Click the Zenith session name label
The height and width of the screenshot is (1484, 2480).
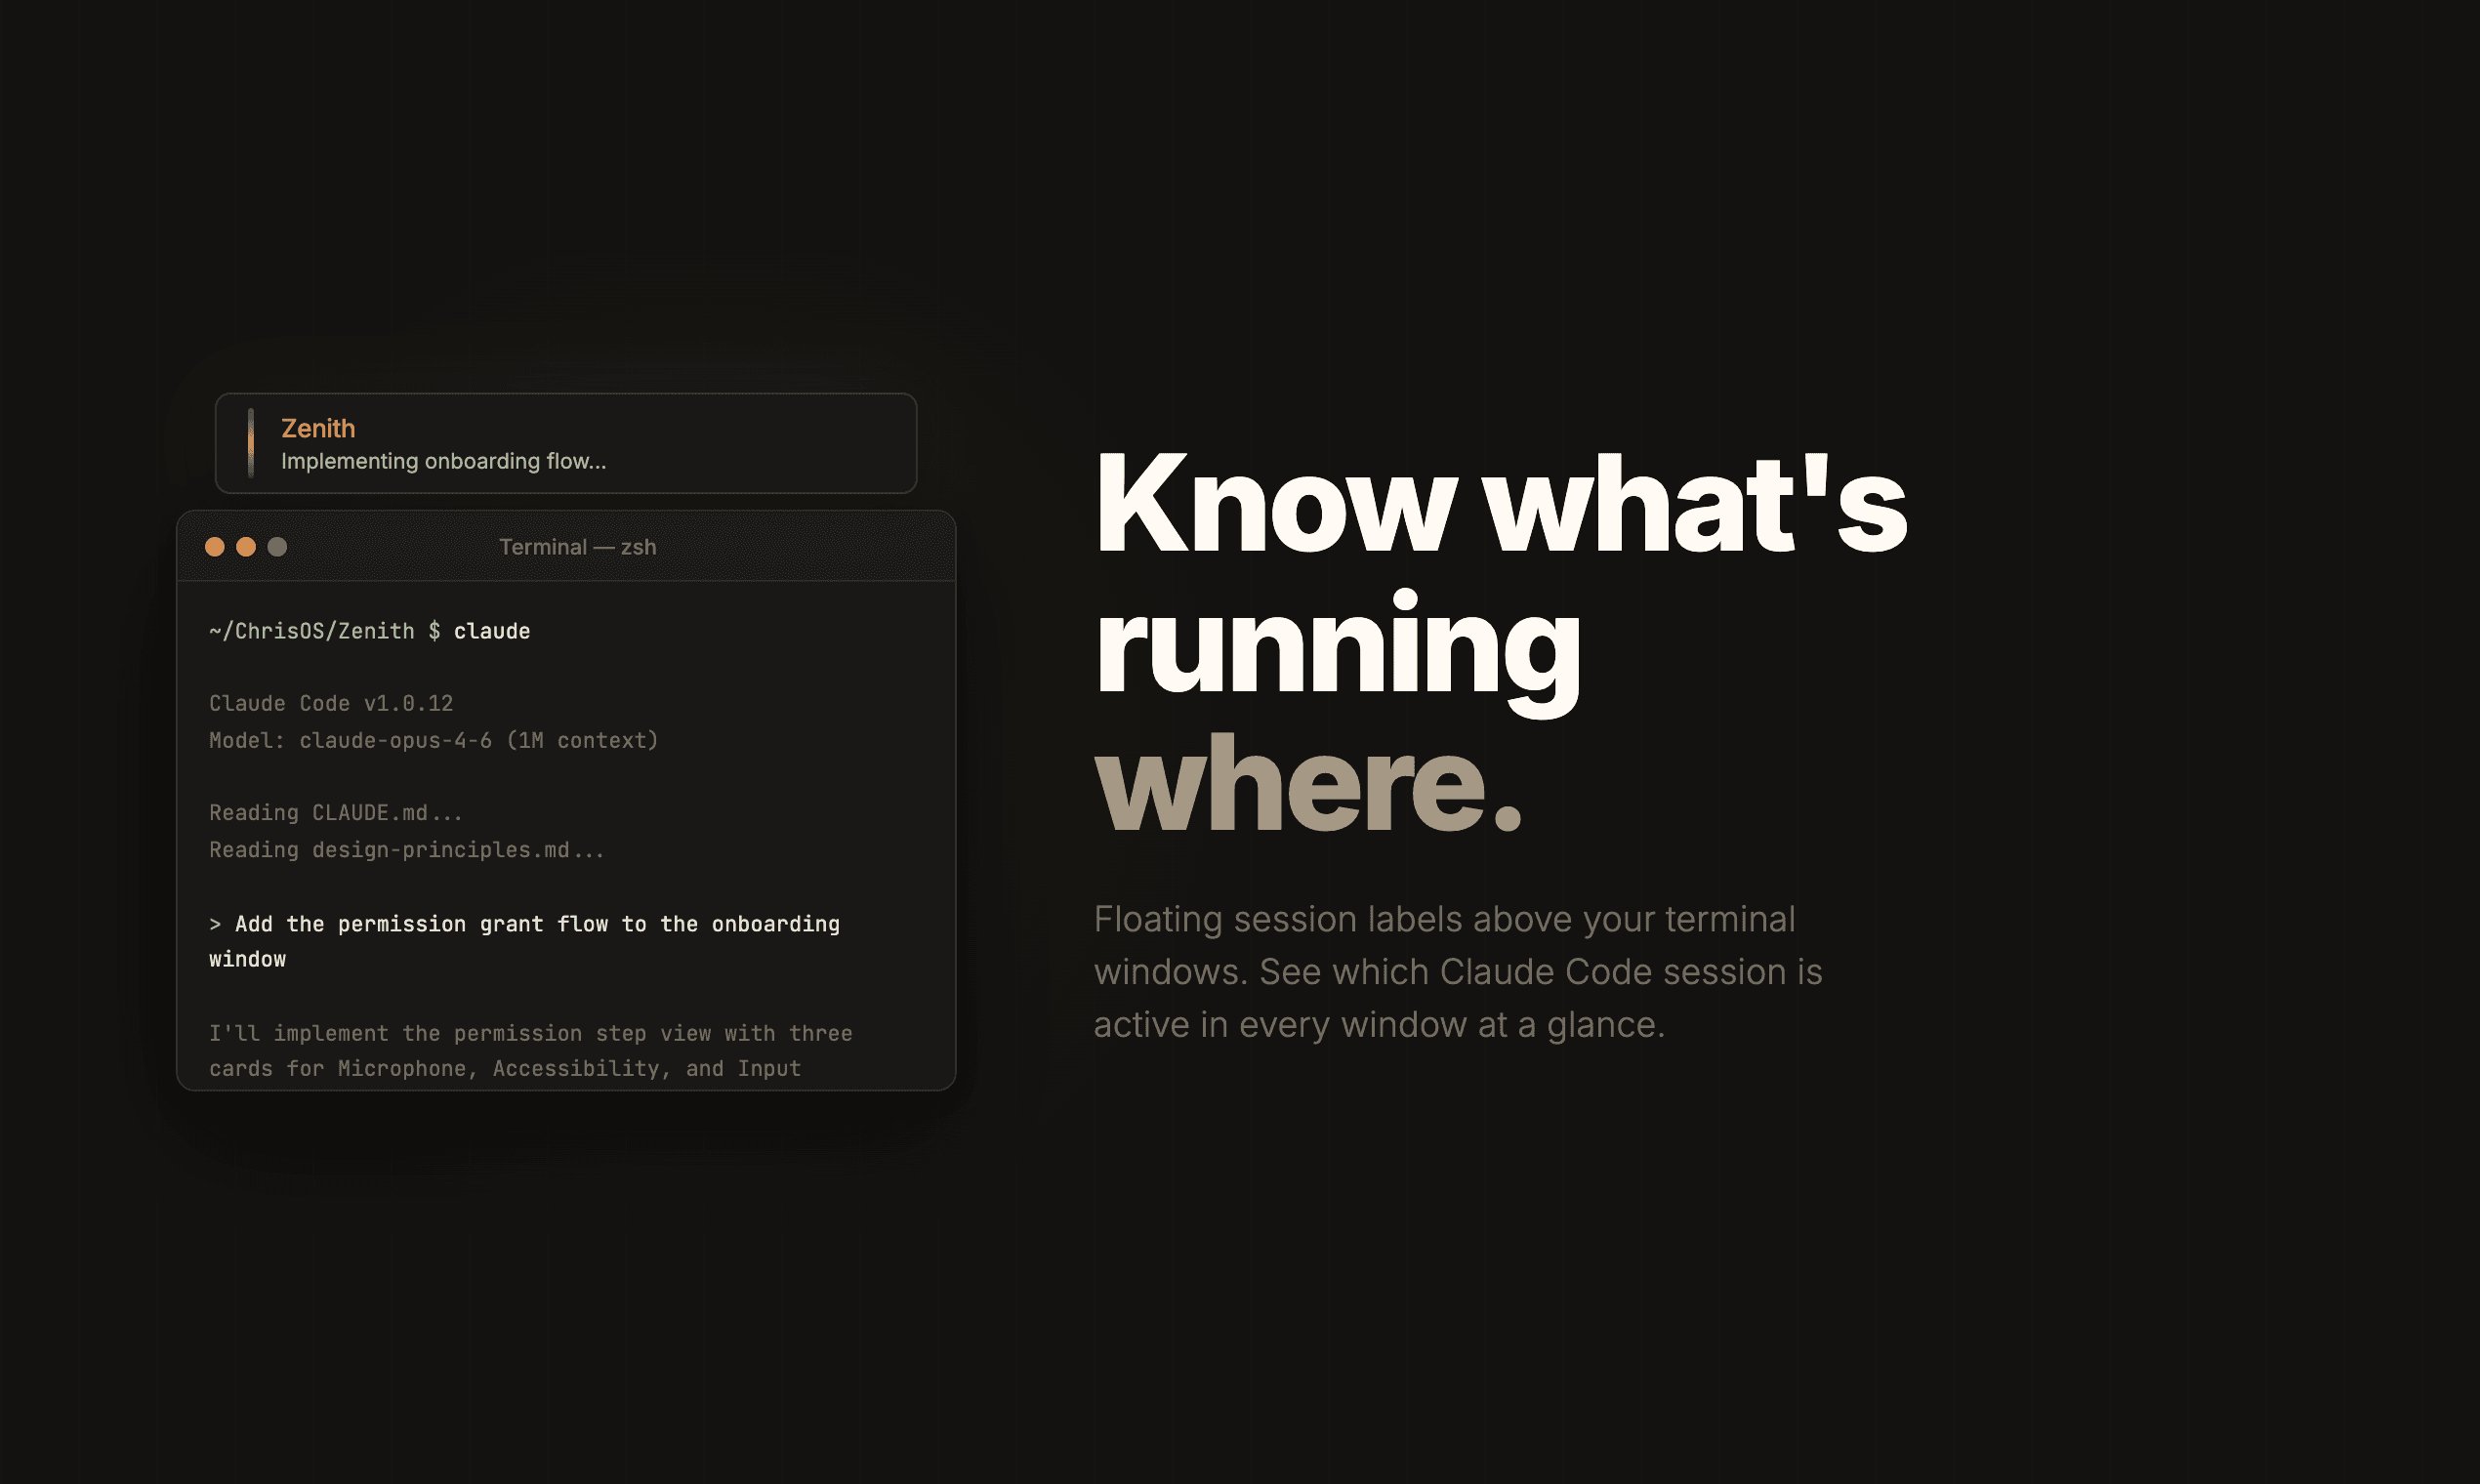click(318, 428)
